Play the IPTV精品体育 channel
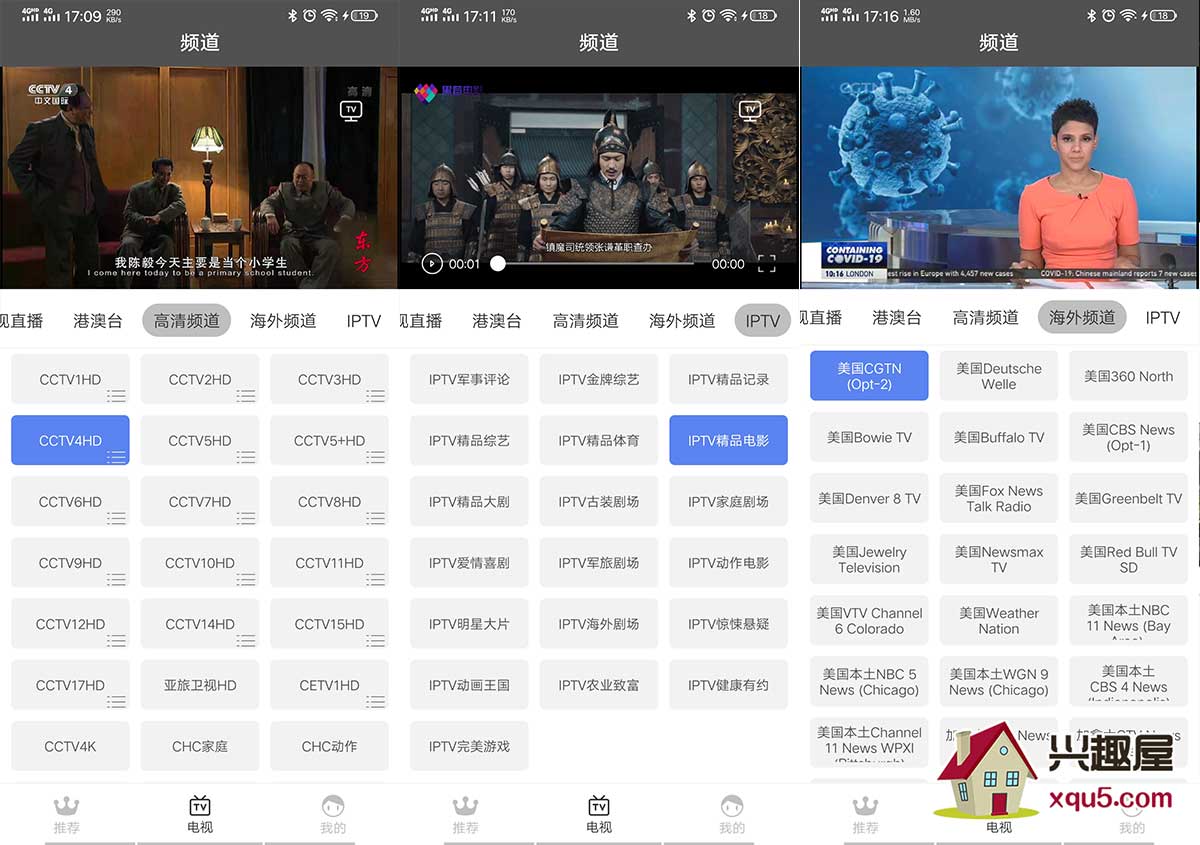 pyautogui.click(x=599, y=441)
